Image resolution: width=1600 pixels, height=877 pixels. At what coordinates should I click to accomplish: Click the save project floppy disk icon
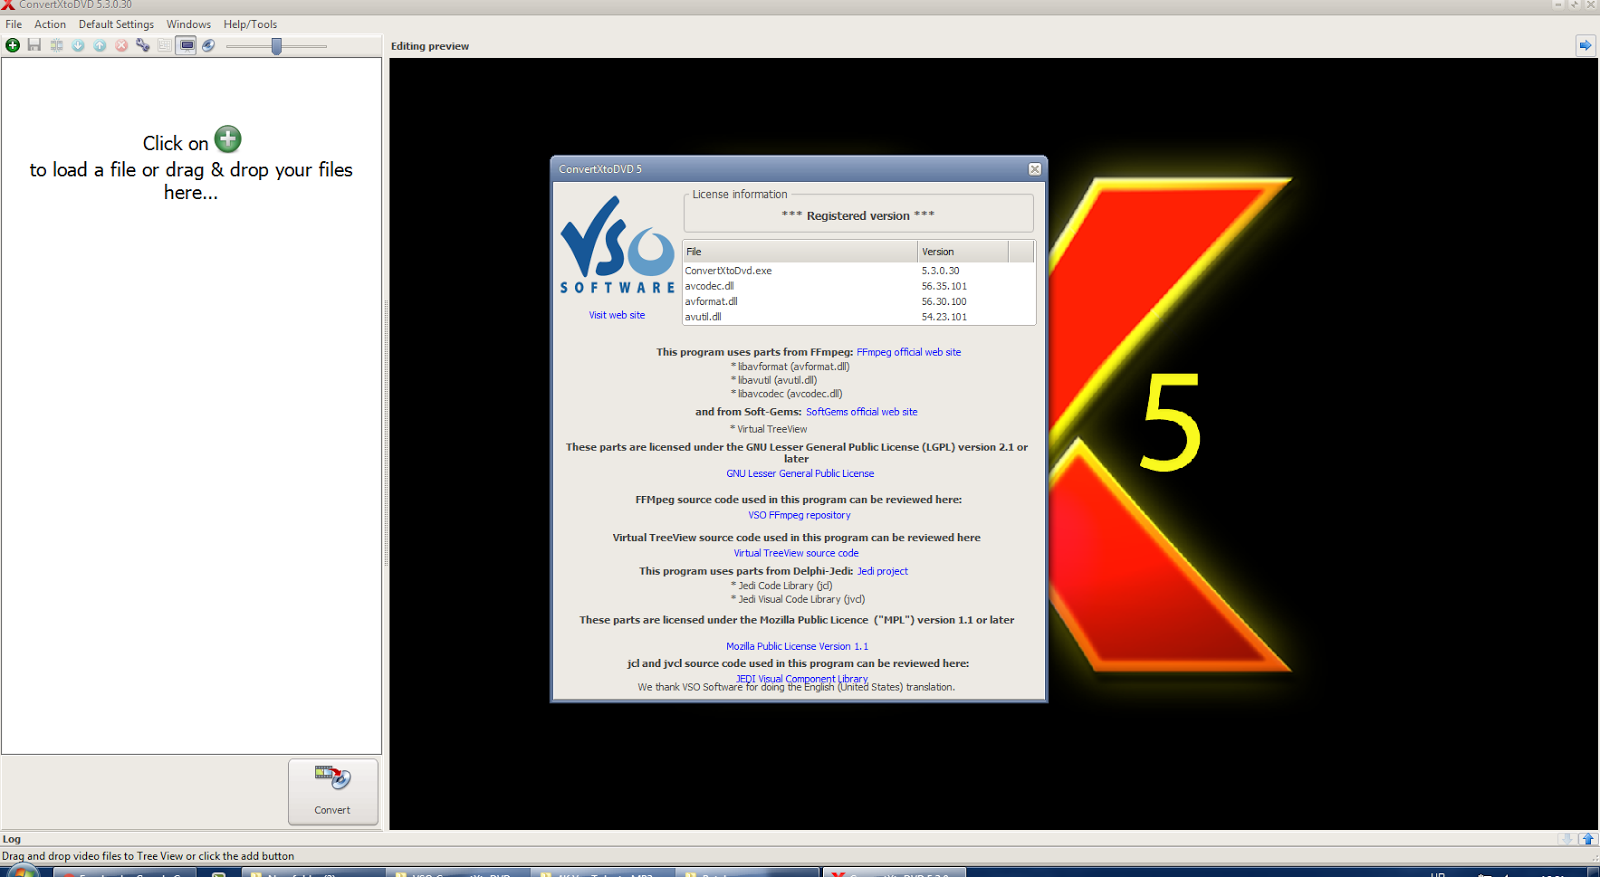pos(34,45)
